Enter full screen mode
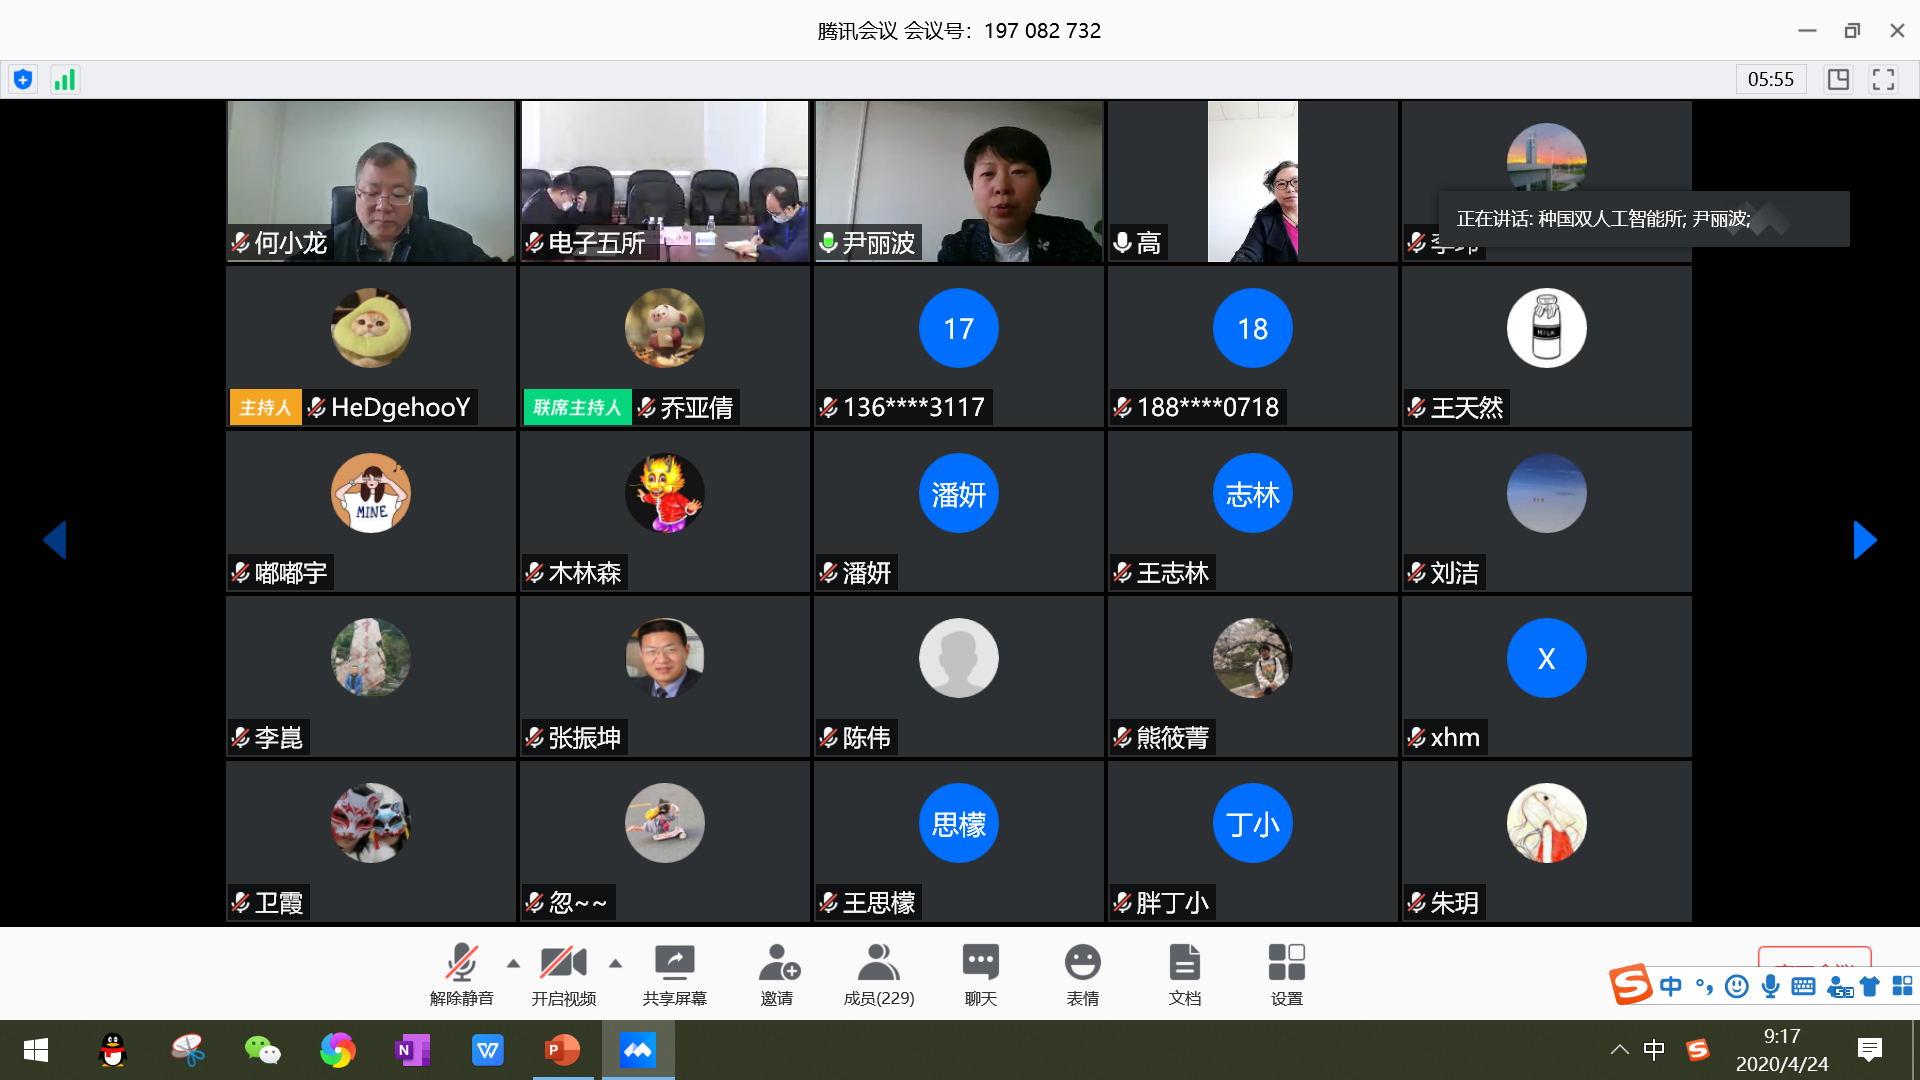 tap(1883, 80)
